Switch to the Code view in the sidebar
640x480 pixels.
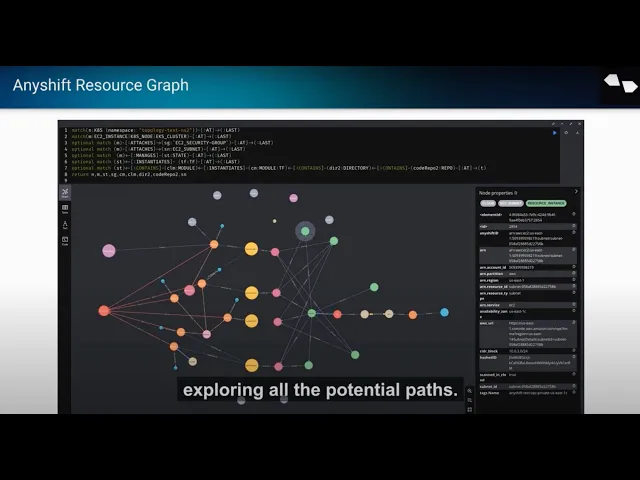pyautogui.click(x=65, y=241)
